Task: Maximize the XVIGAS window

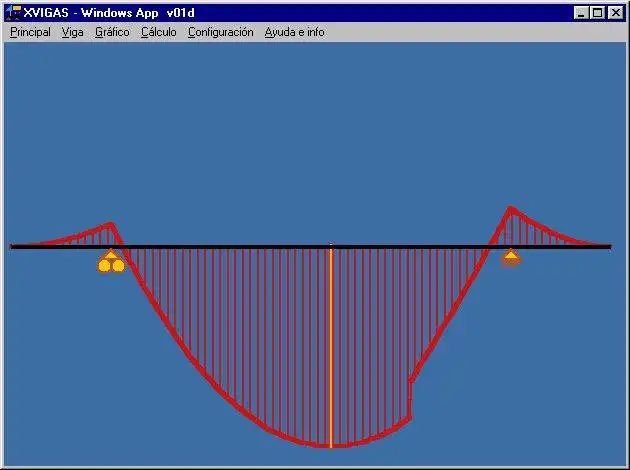Action: click(597, 13)
